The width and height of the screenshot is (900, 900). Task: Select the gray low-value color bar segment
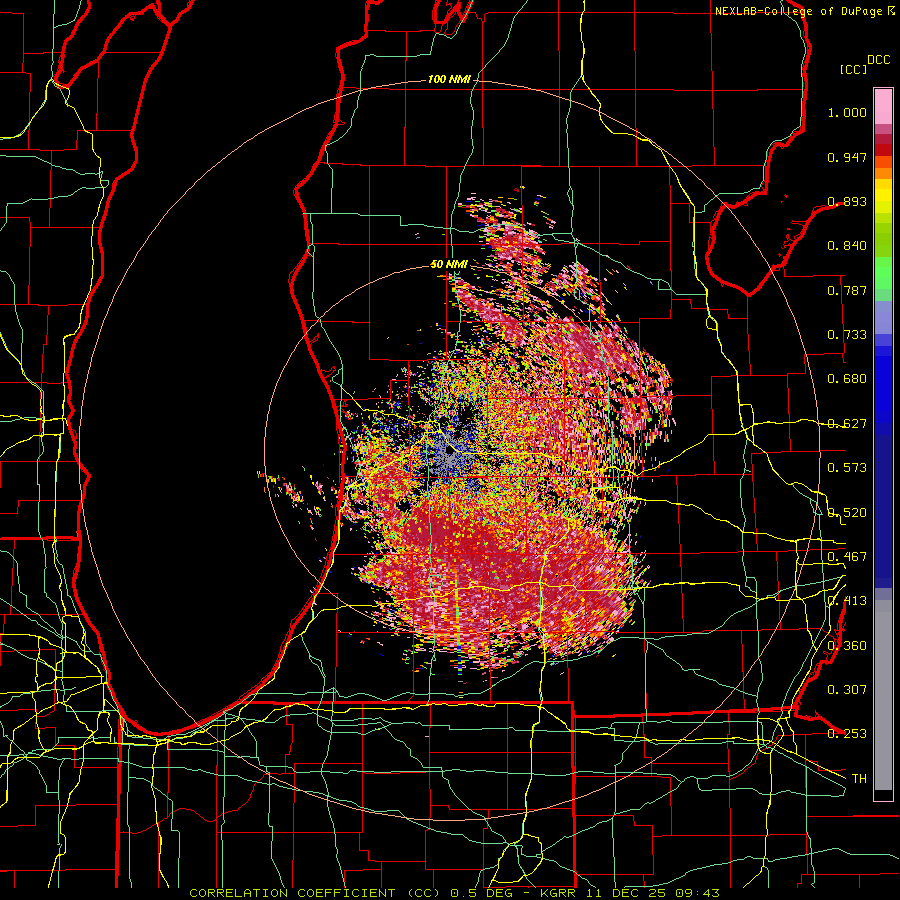coord(883,695)
